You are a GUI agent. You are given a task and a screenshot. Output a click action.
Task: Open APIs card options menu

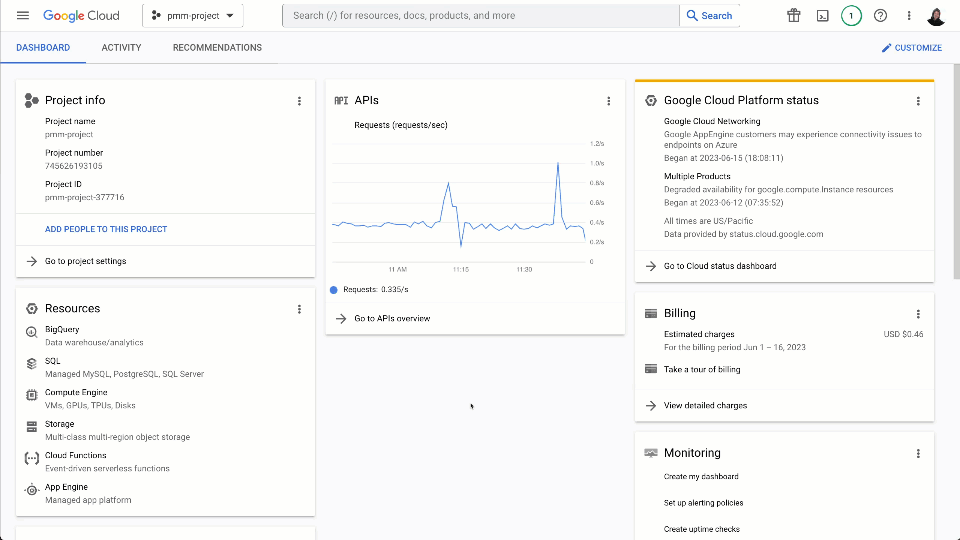click(x=608, y=101)
